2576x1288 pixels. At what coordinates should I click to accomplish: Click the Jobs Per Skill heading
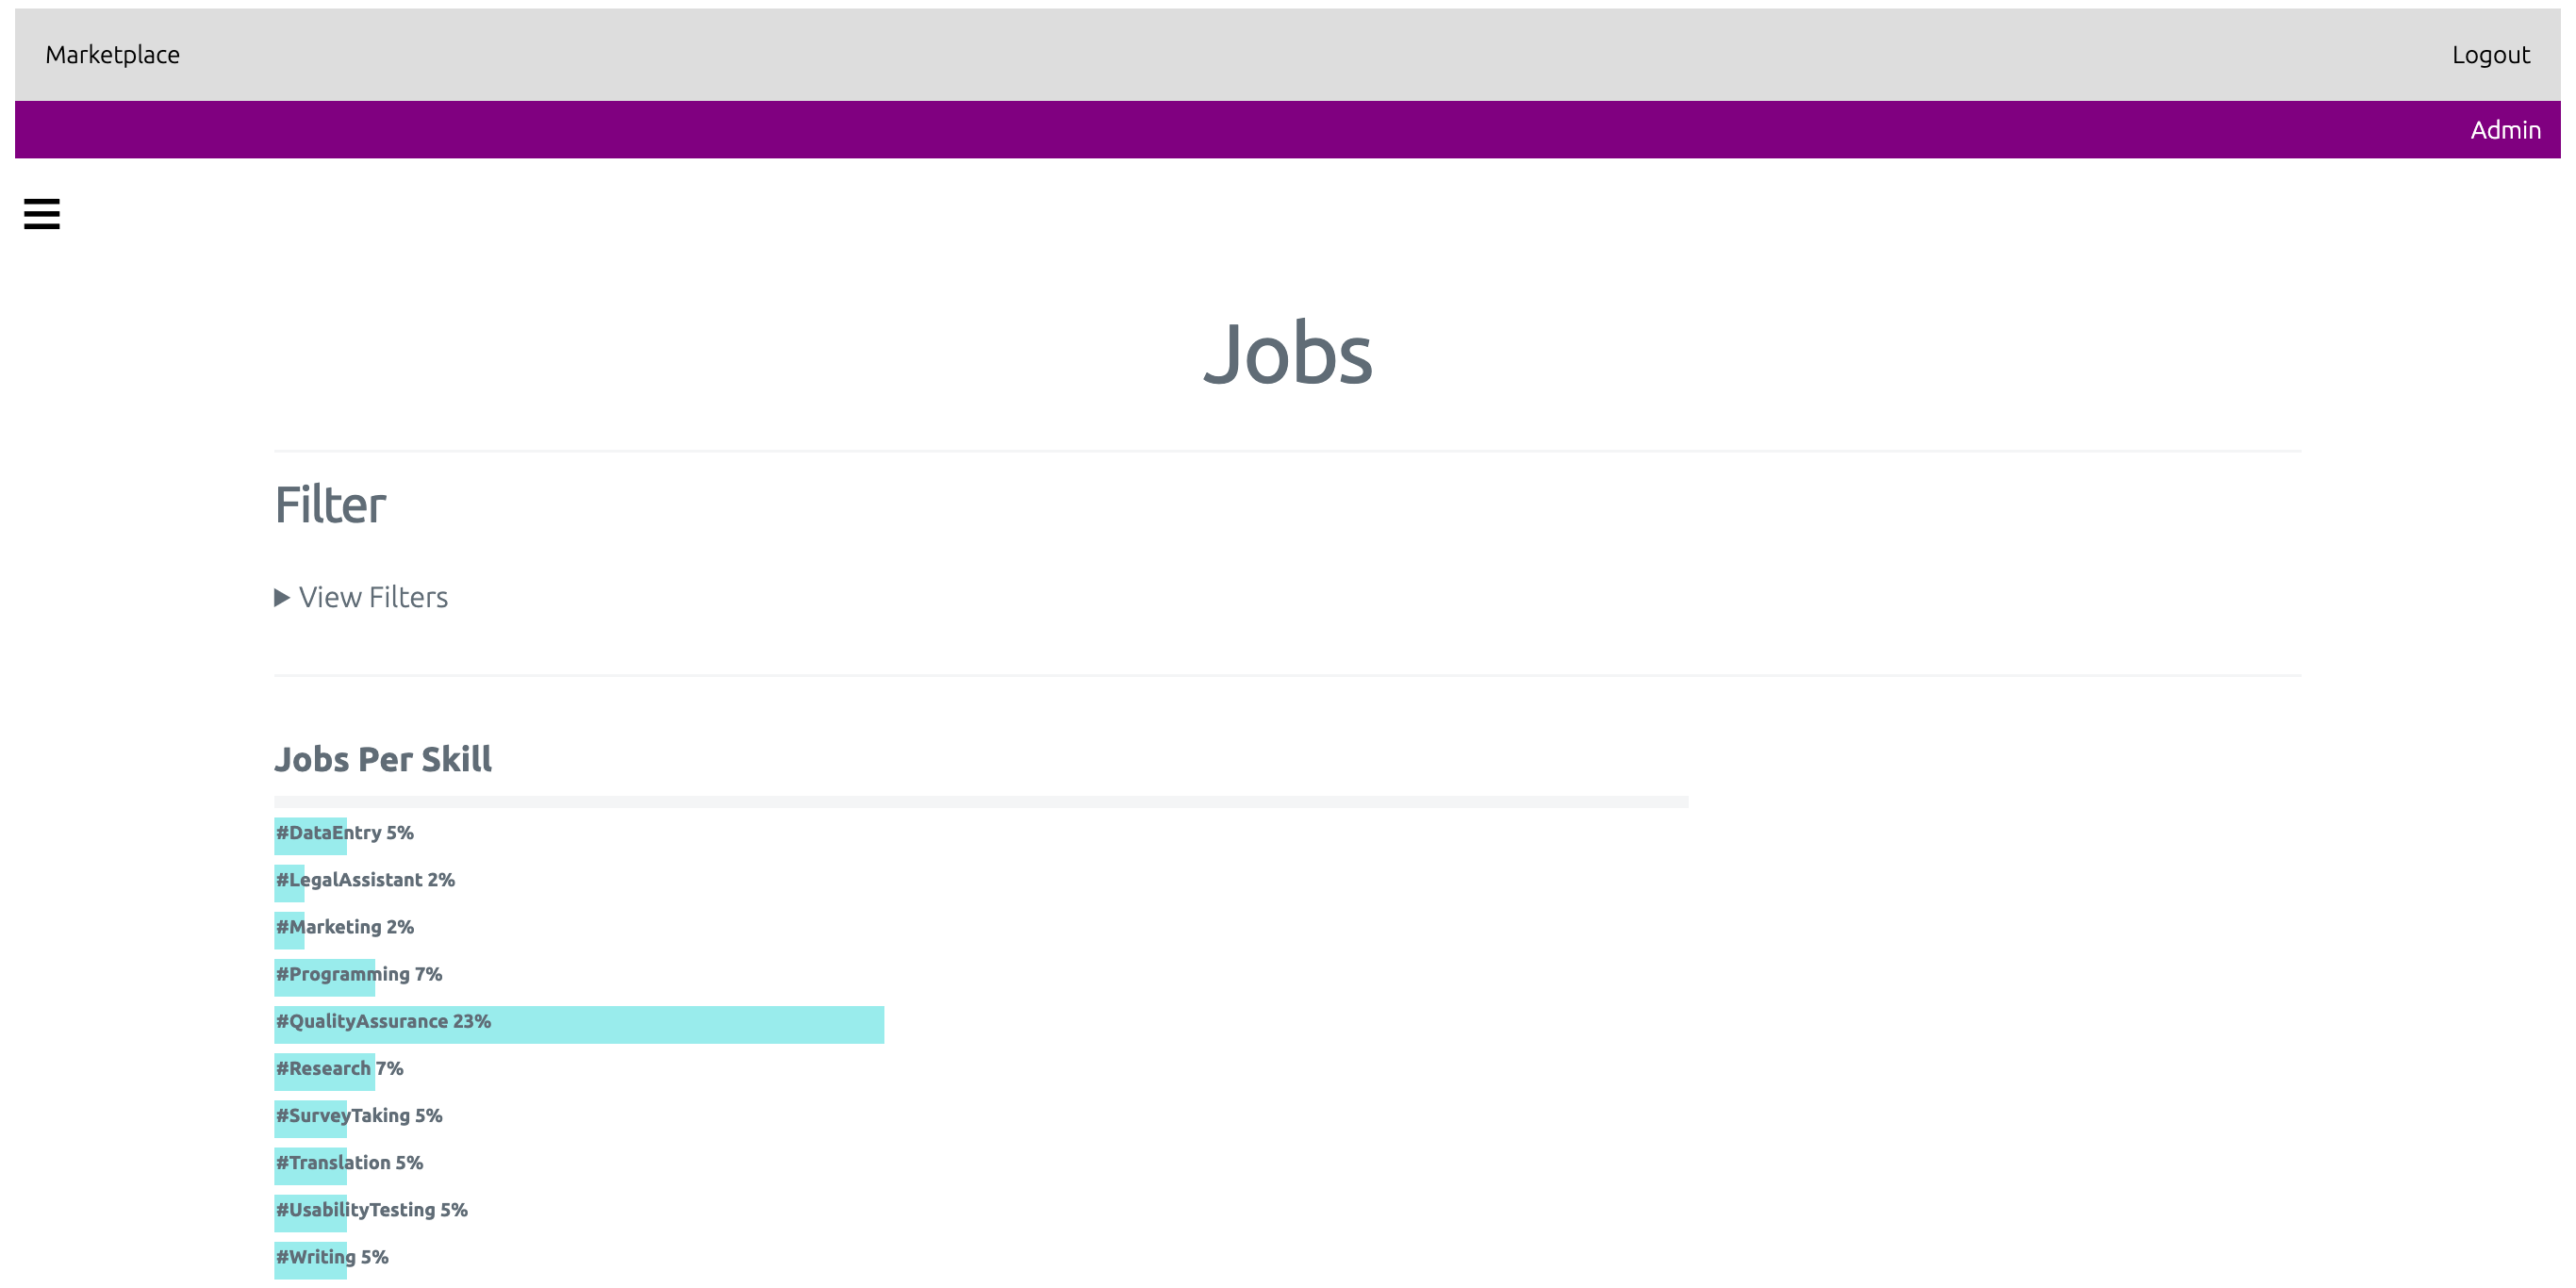point(383,760)
